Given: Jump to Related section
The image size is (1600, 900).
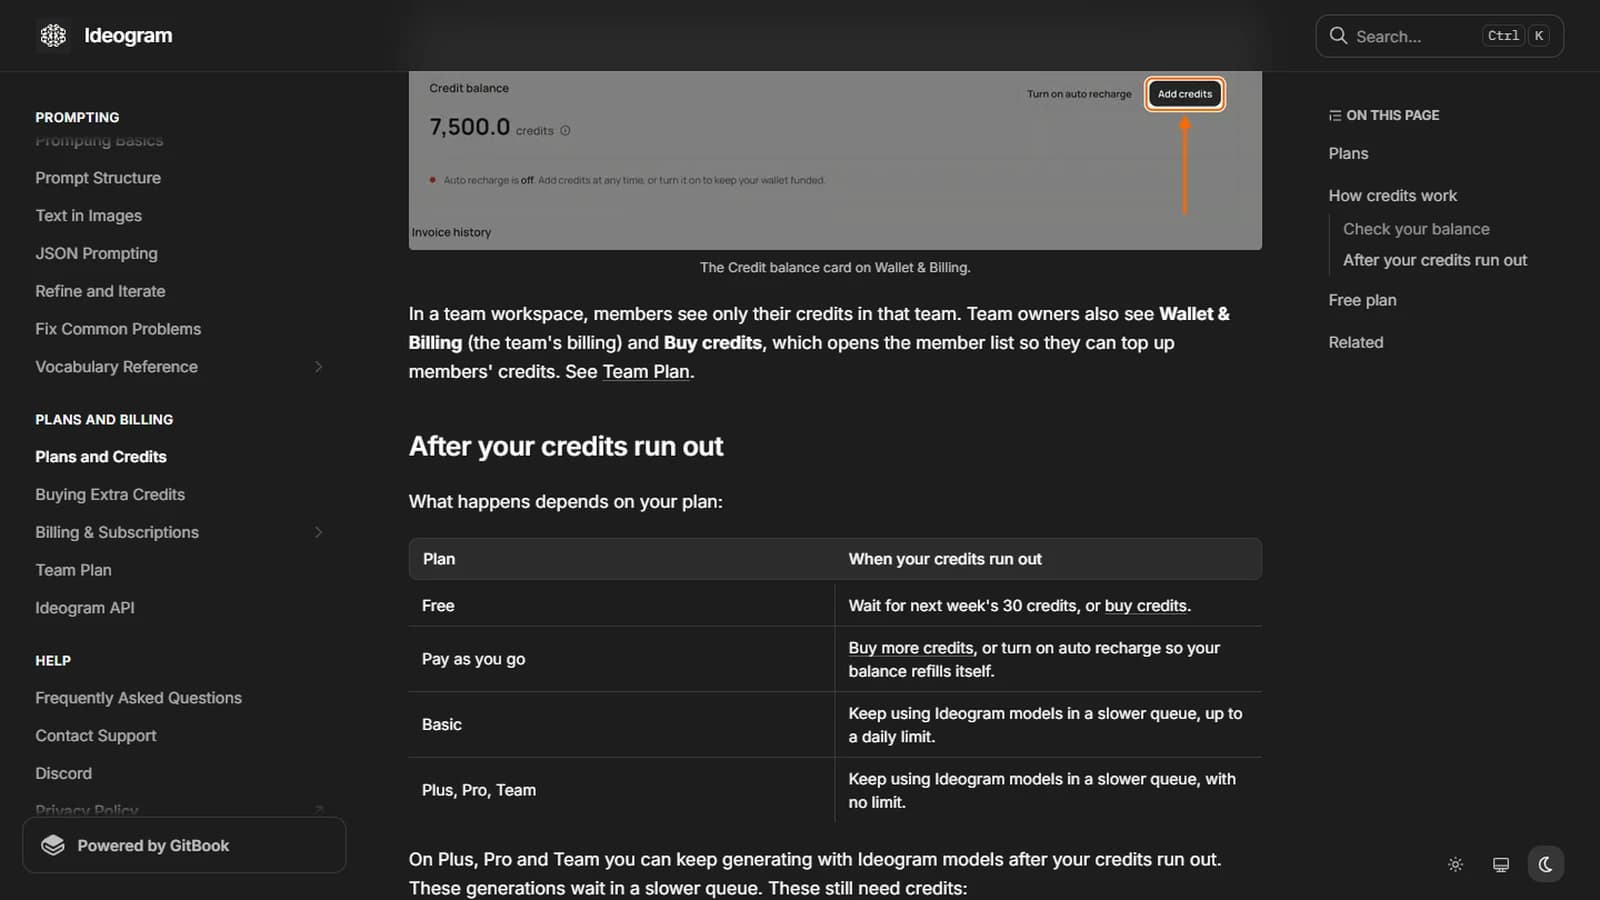Looking at the screenshot, I should pyautogui.click(x=1356, y=342).
